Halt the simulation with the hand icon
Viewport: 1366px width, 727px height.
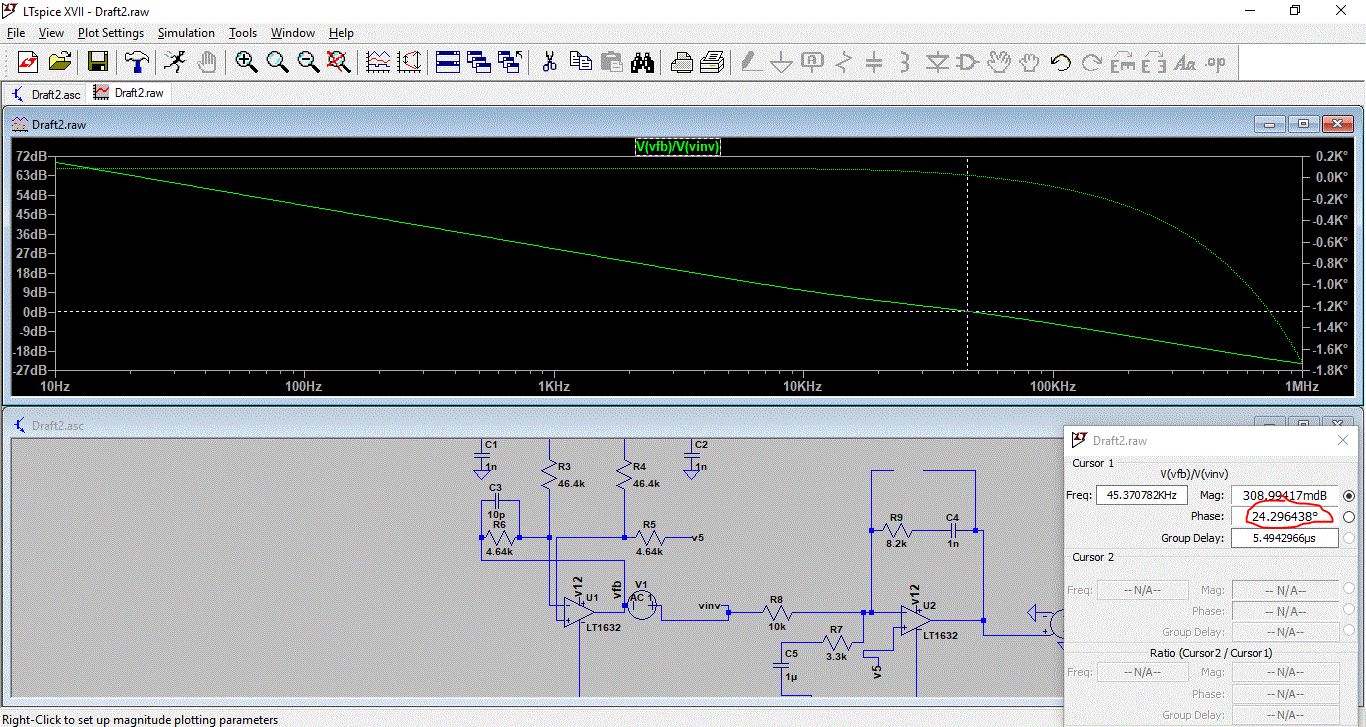tap(207, 62)
